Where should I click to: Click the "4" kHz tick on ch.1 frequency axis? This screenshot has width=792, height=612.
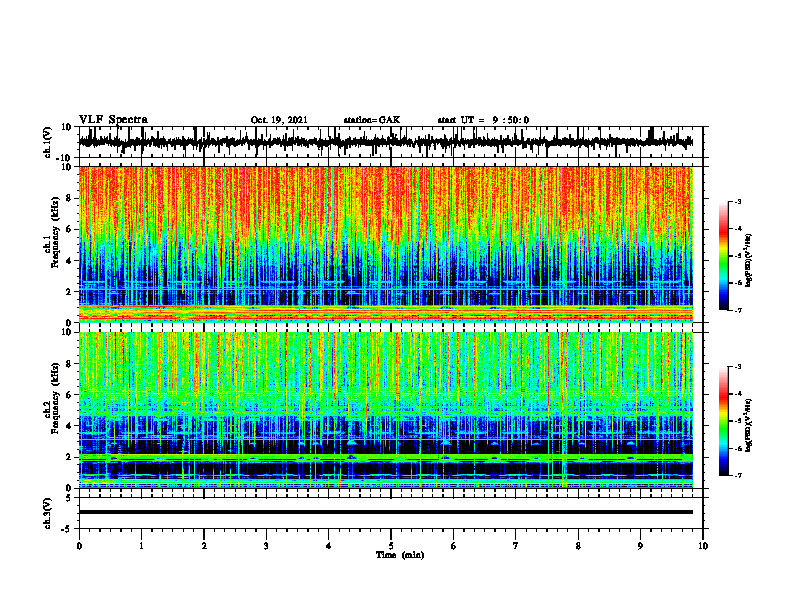click(x=69, y=261)
